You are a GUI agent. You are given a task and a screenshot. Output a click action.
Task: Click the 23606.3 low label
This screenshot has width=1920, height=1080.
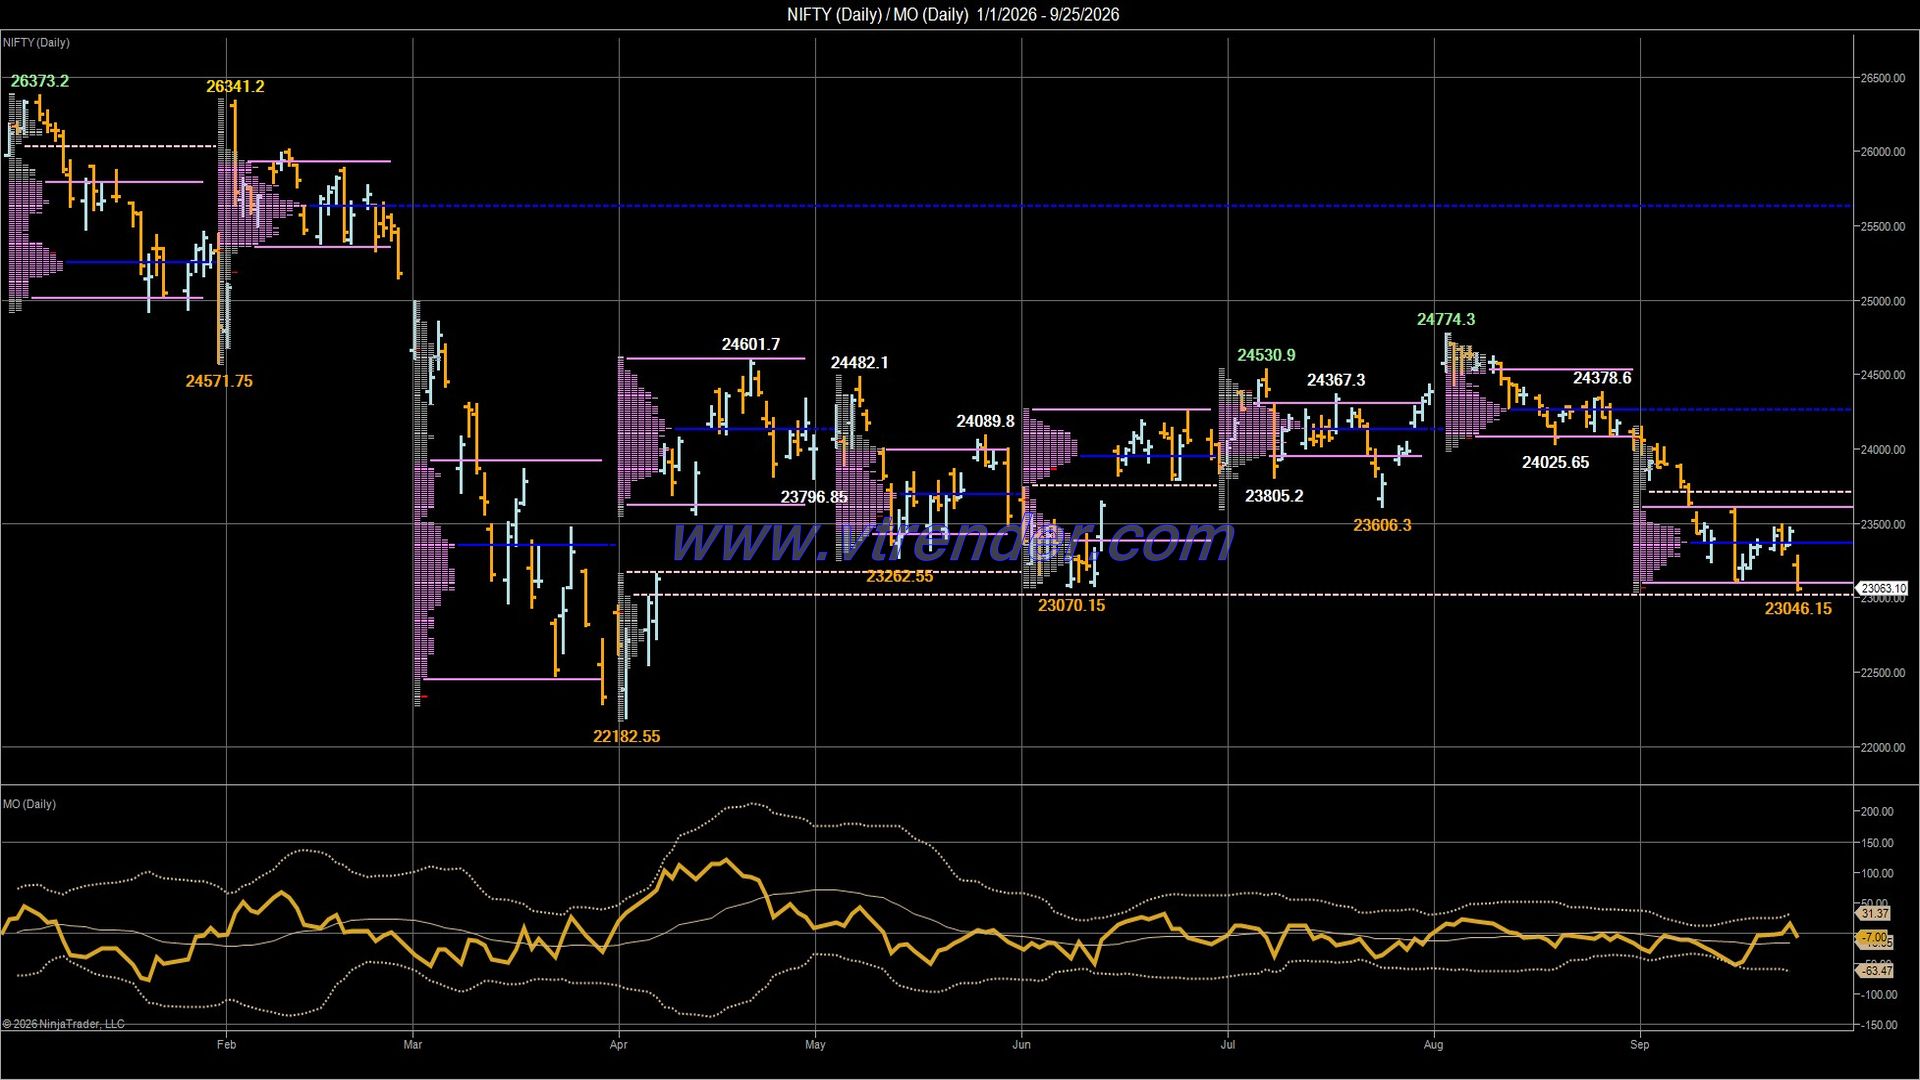pyautogui.click(x=1382, y=525)
